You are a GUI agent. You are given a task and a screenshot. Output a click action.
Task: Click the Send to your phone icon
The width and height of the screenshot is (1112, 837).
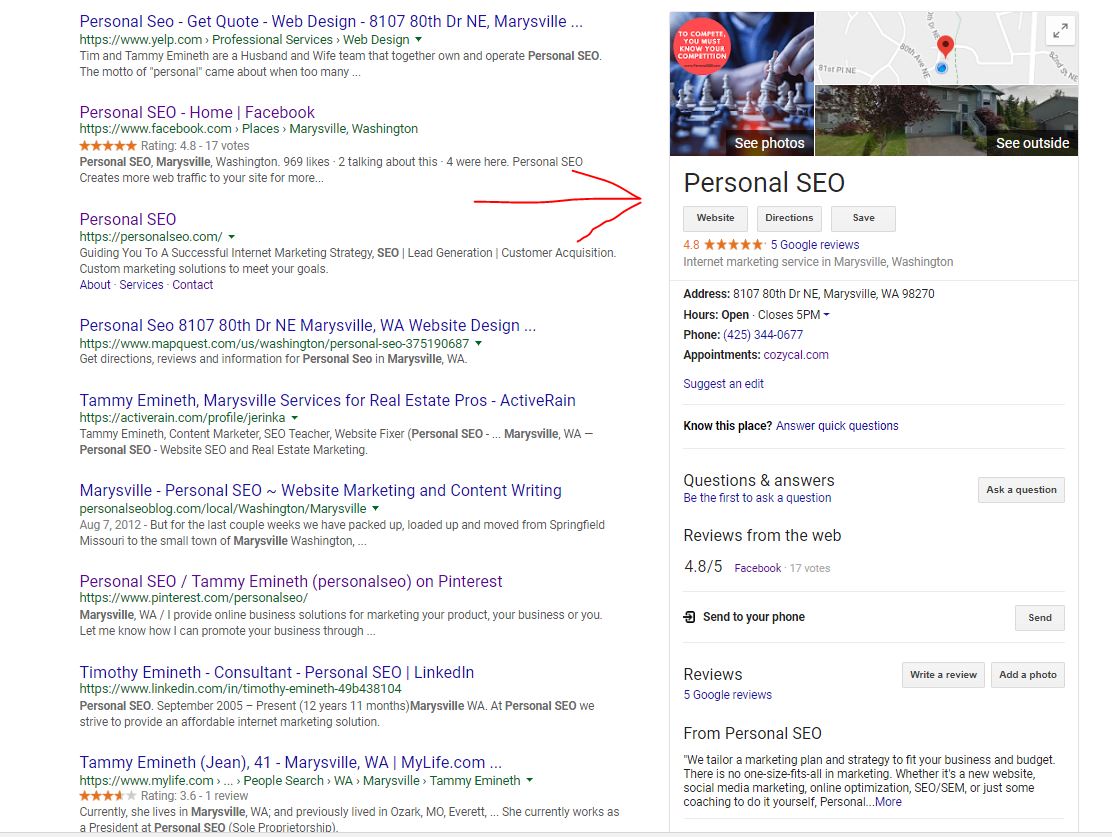tap(689, 617)
